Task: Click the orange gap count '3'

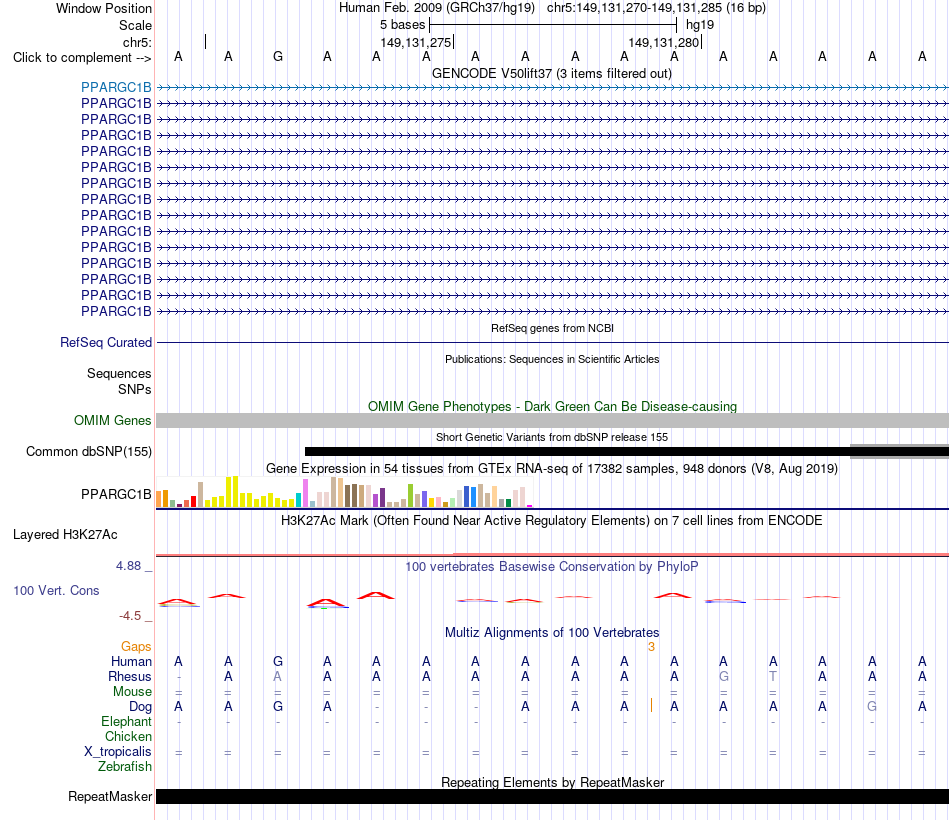Action: pyautogui.click(x=651, y=647)
